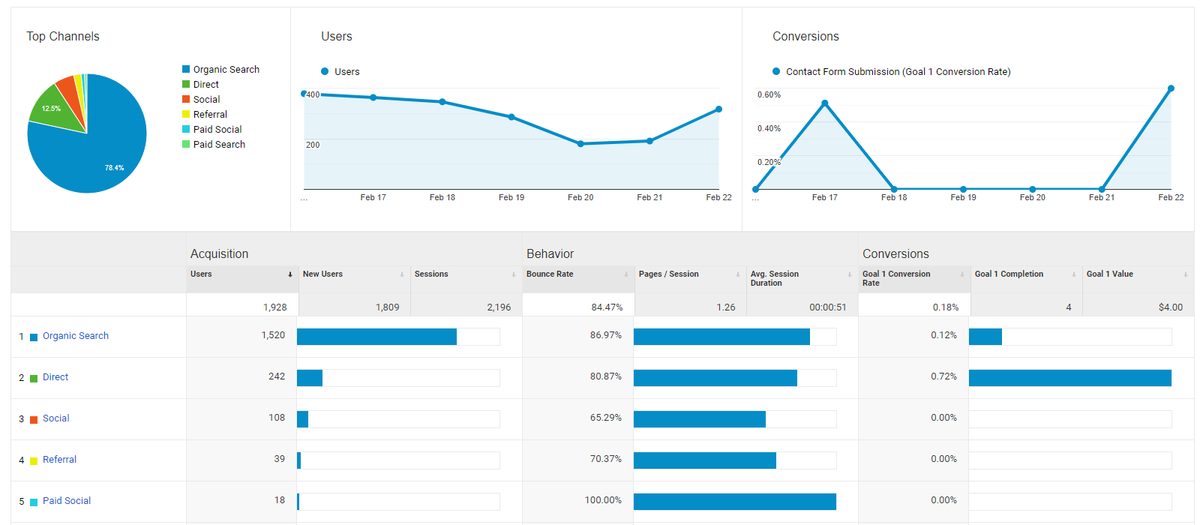Click the 86.97% bounce rate value
Viewport: 1200px width, 525px height.
(x=606, y=336)
